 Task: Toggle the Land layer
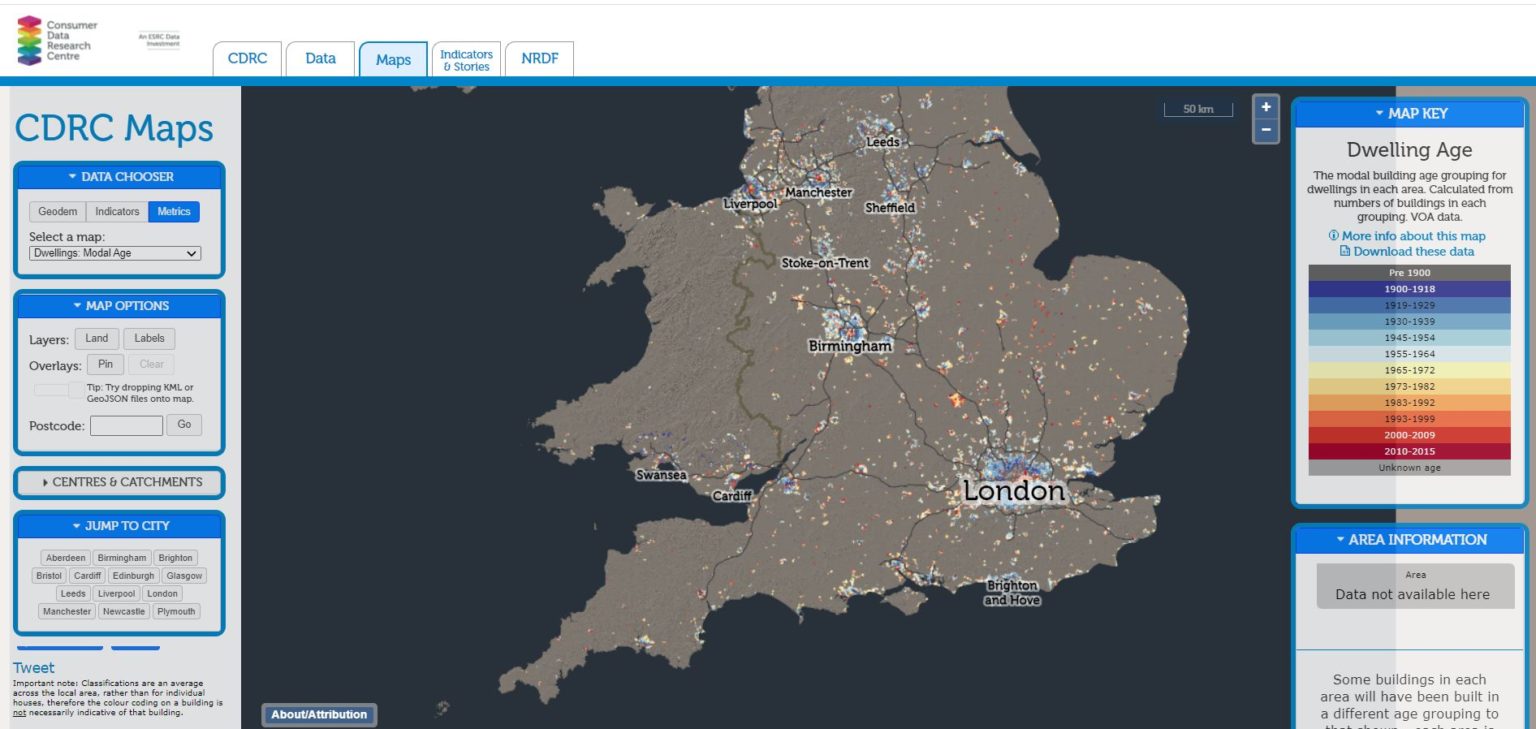coord(96,338)
